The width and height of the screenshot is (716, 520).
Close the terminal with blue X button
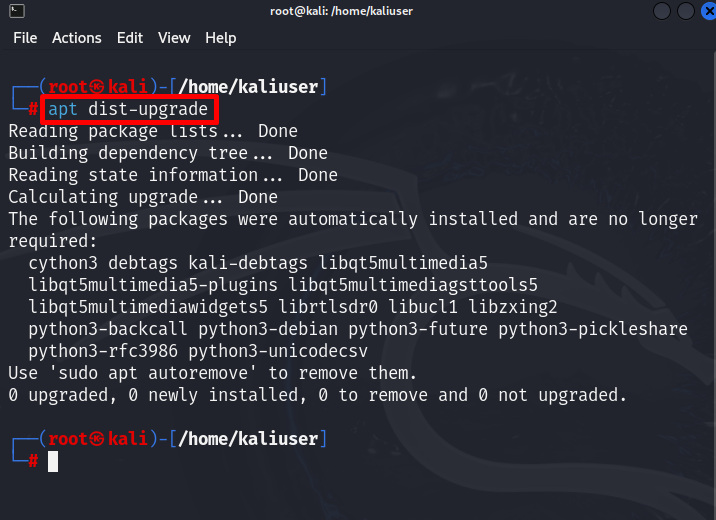(x=709, y=11)
